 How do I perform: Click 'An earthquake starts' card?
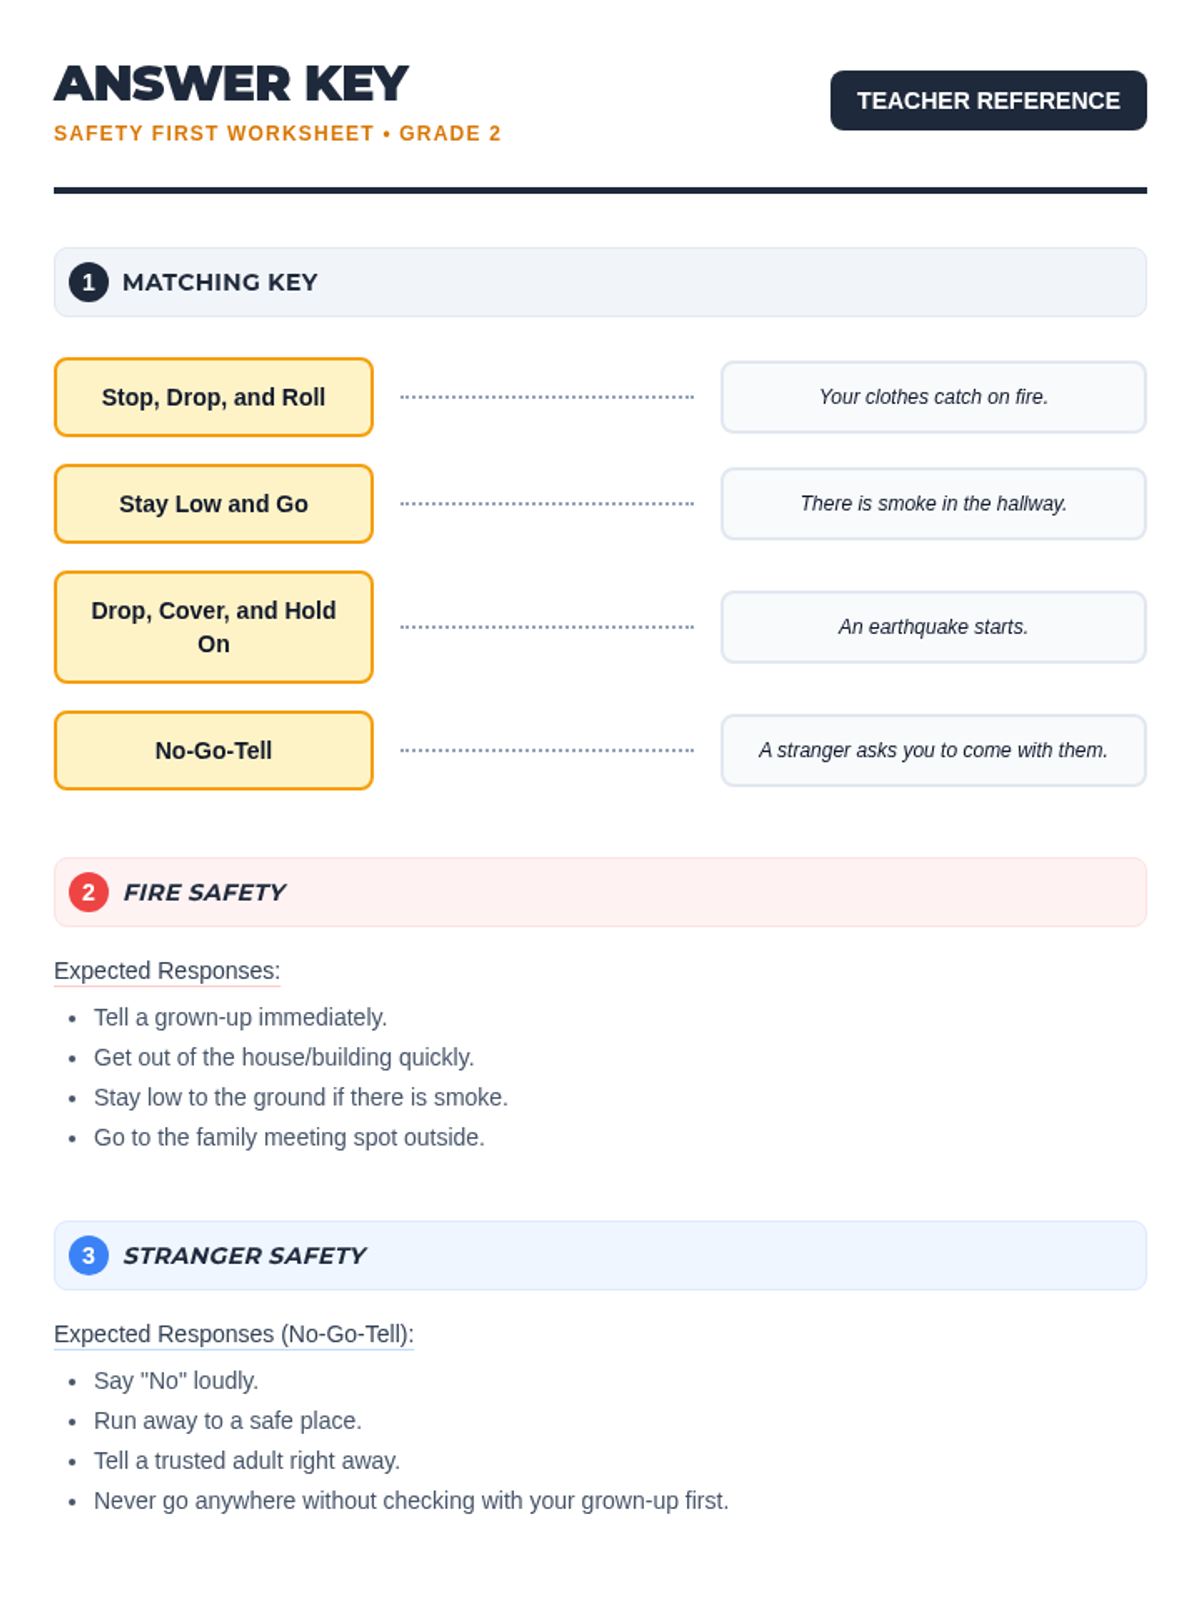pos(933,627)
